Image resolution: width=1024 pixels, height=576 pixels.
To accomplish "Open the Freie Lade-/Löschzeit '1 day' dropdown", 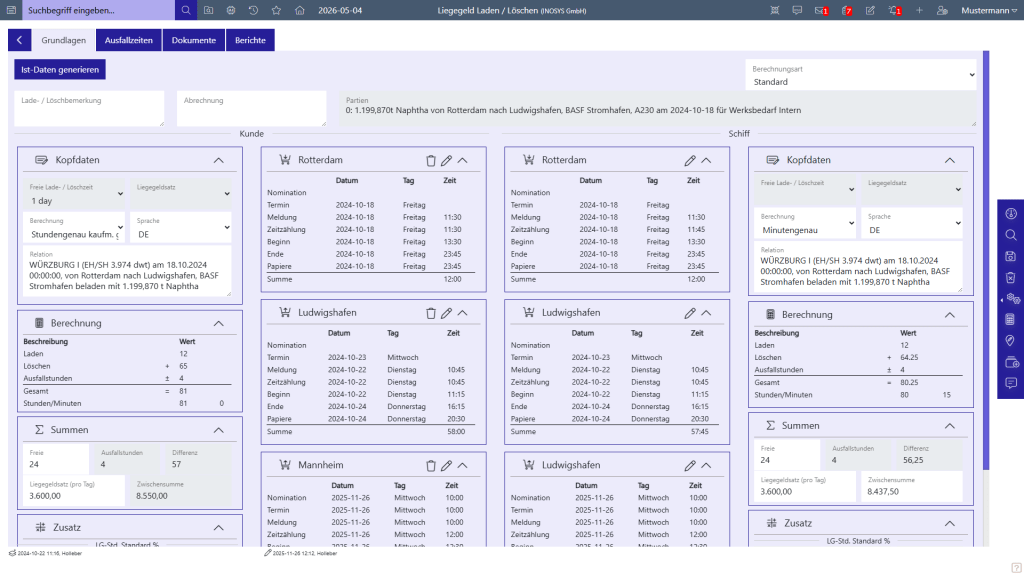I will (74, 195).
